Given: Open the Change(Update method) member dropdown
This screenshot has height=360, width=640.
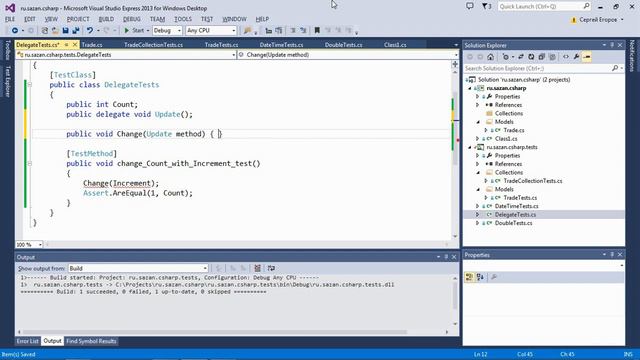Looking at the screenshot, I should (x=348, y=55).
